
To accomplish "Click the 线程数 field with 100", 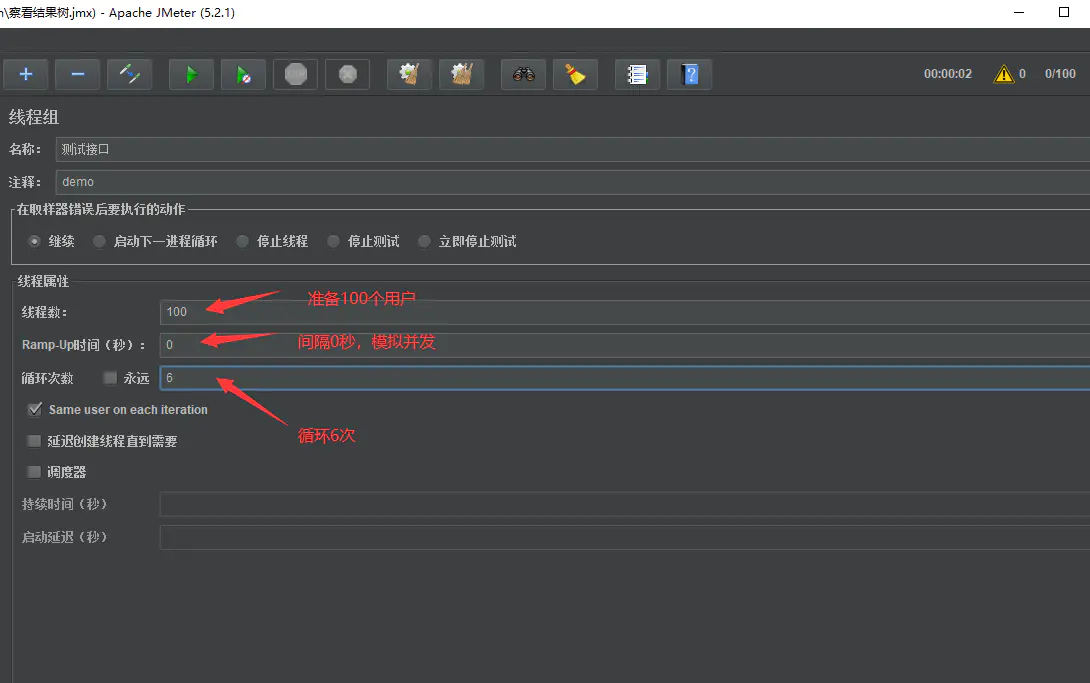I will (624, 312).
